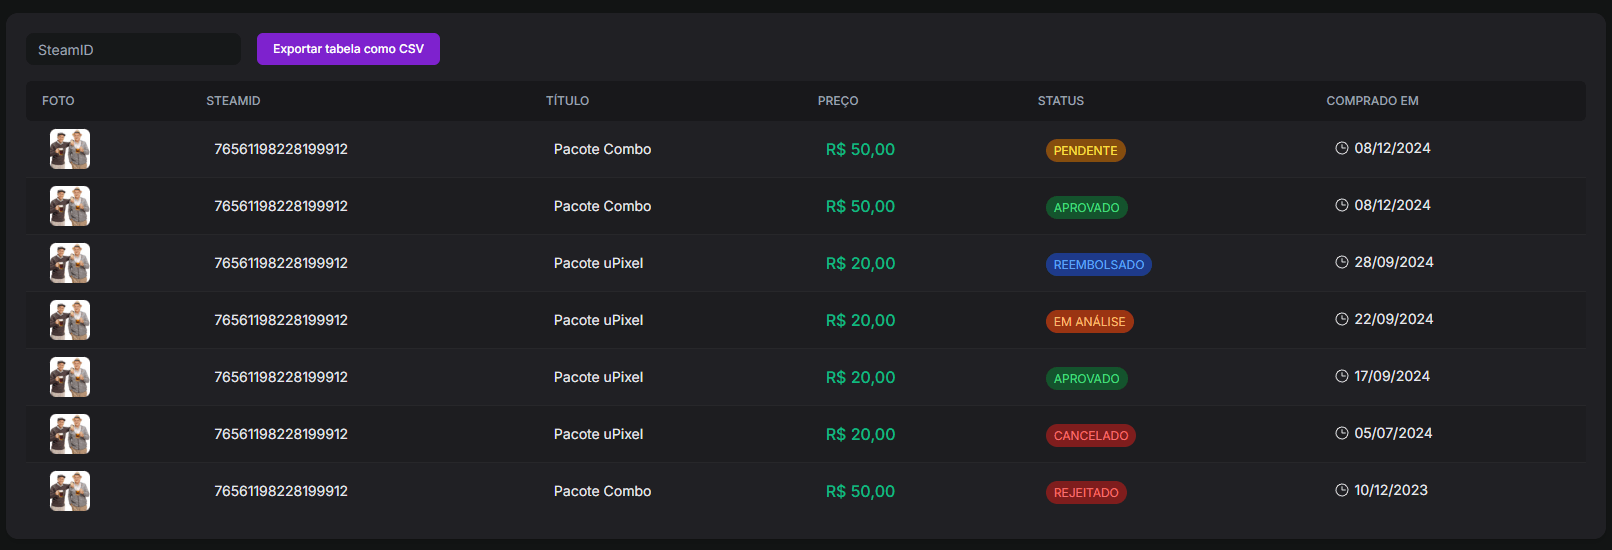
Task: Click the PENDENTE status badge
Action: point(1085,150)
